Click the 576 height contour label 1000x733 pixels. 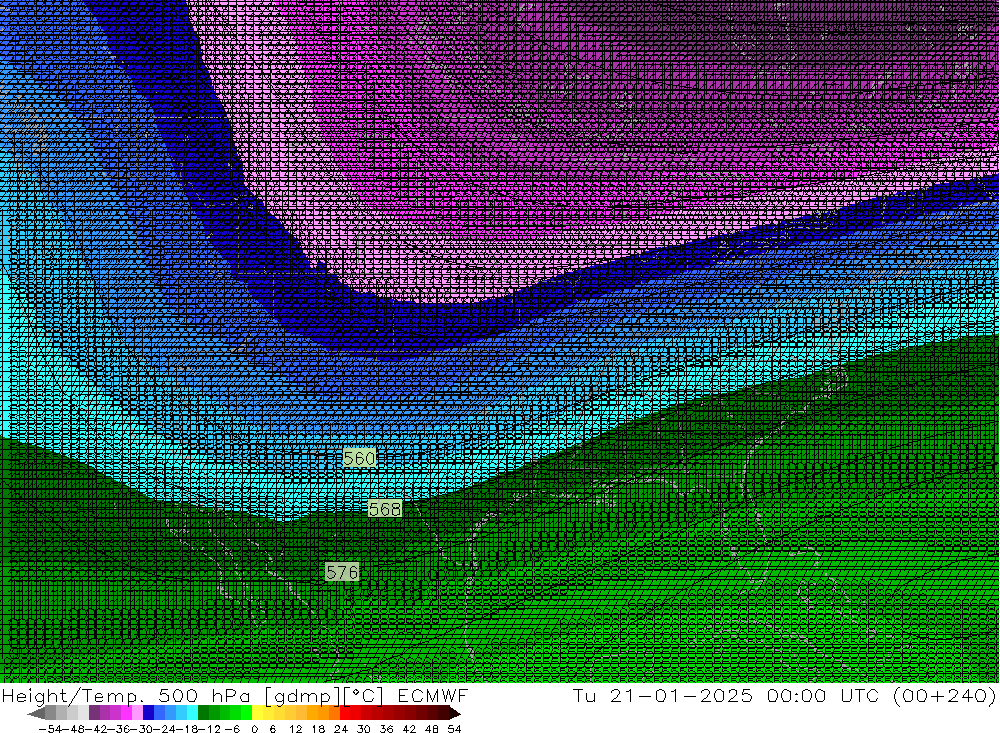(342, 572)
